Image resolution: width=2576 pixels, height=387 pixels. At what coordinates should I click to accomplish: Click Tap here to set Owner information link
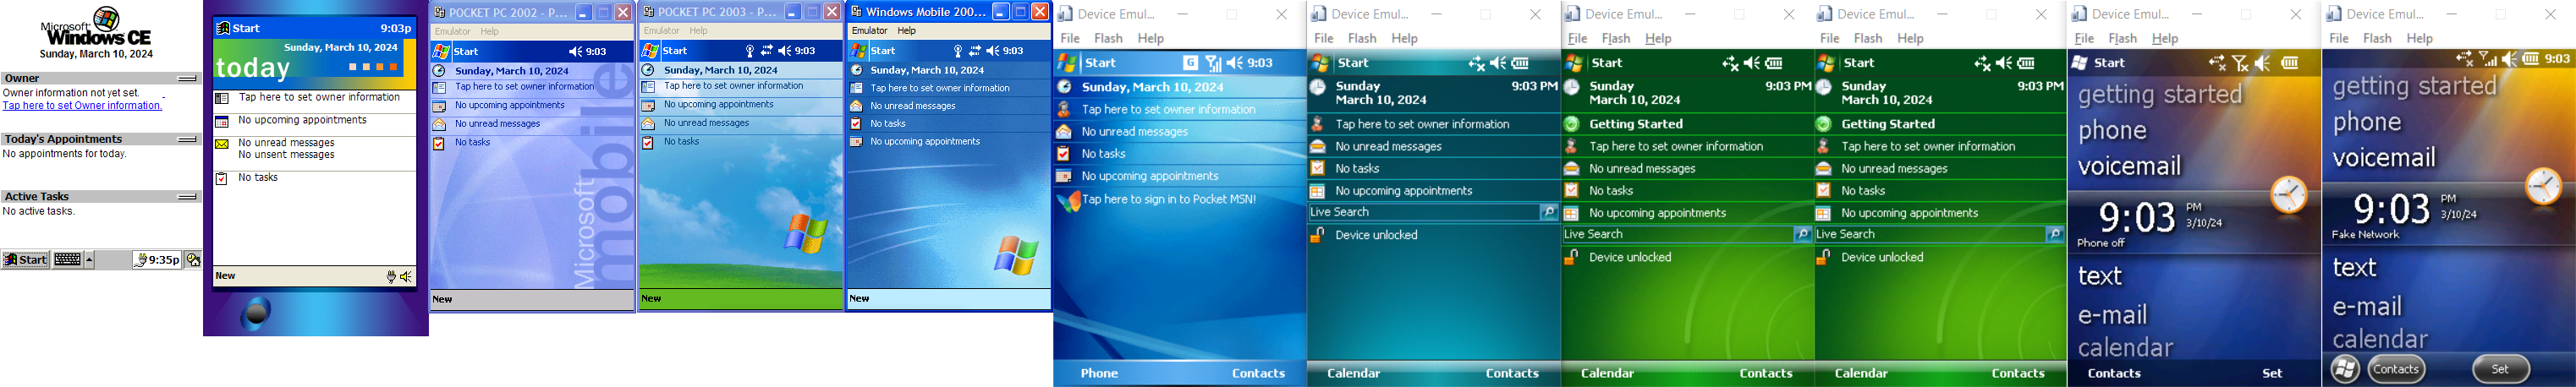pyautogui.click(x=82, y=105)
